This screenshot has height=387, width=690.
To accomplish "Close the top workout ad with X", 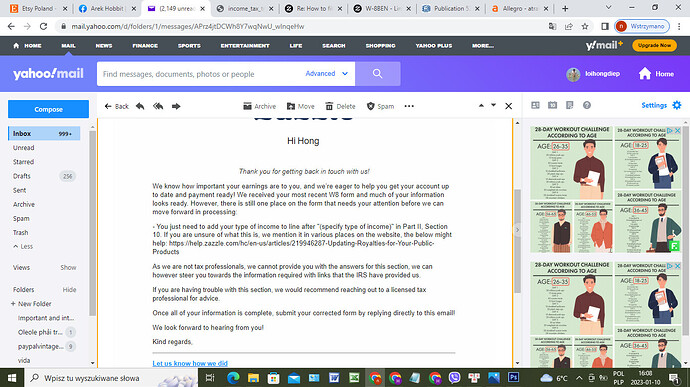I will (678, 131).
